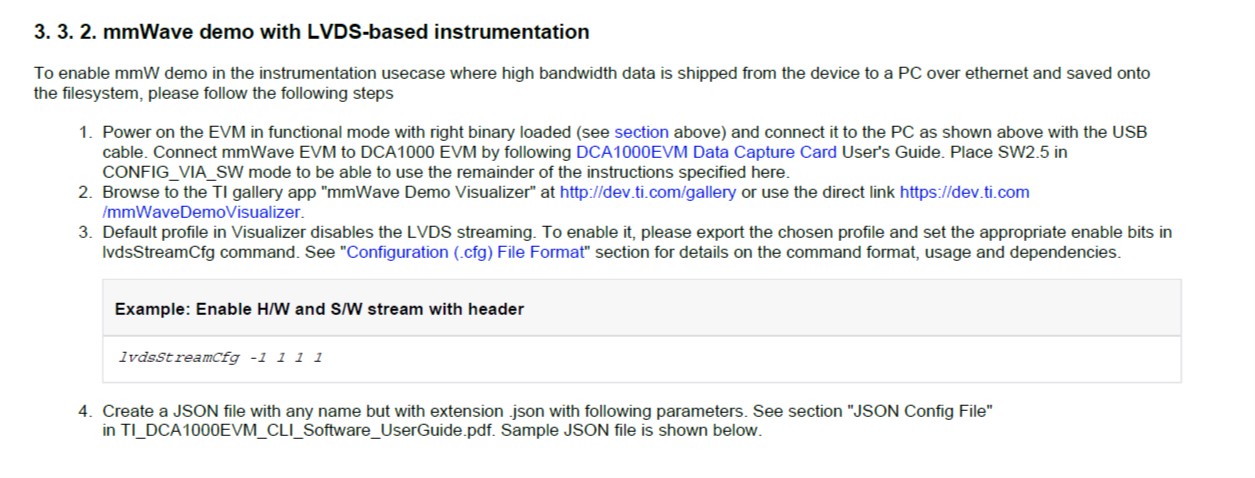This screenshot has height=478, width=1255.
Task: Click the lvdsStreamCfg -1 1 1 1 code line
Action: point(220,357)
